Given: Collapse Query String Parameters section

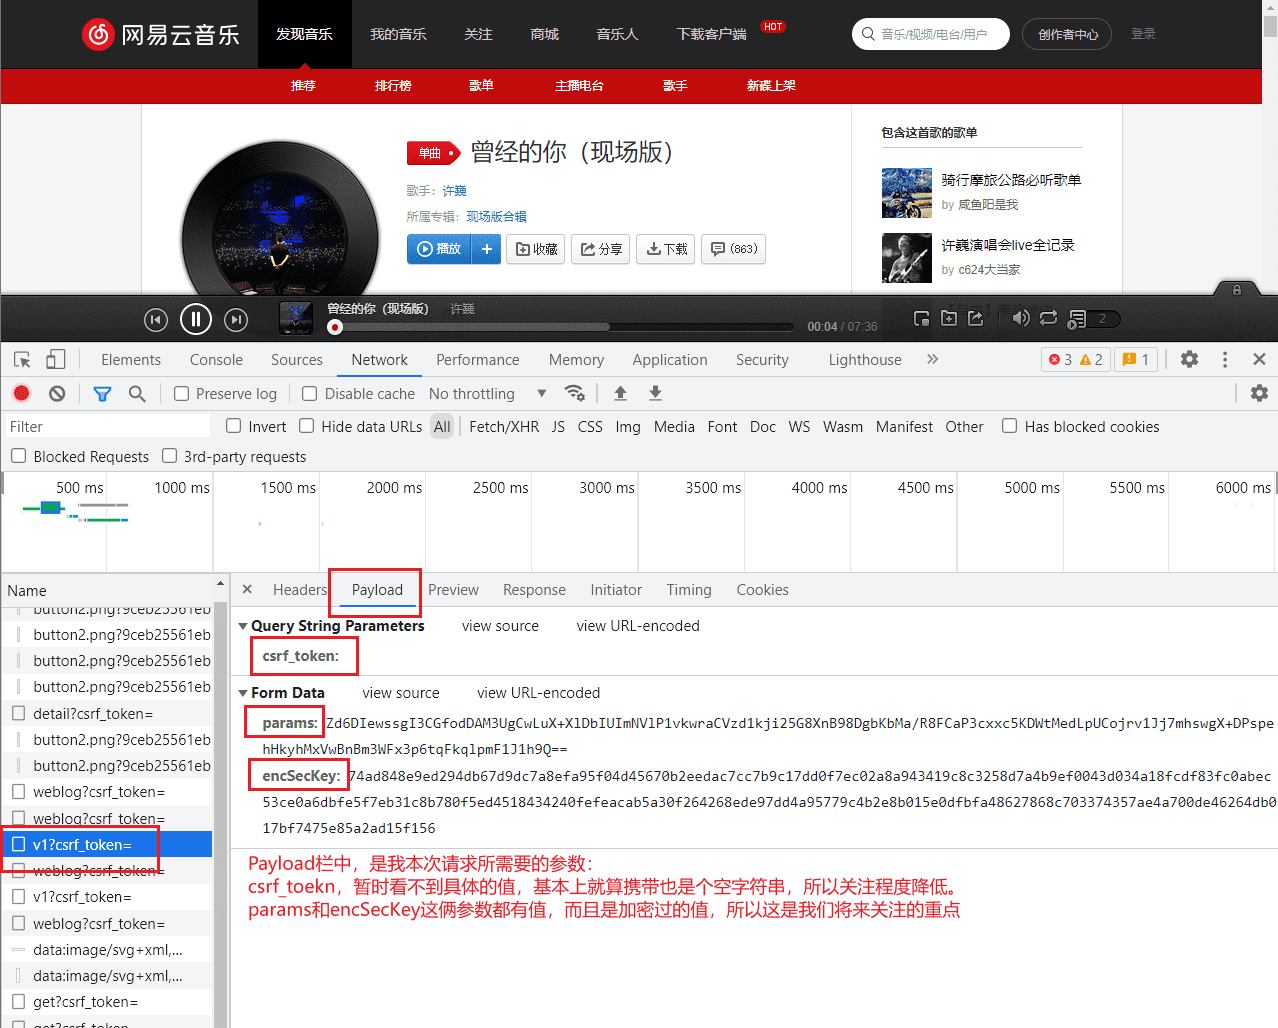Looking at the screenshot, I should point(243,626).
